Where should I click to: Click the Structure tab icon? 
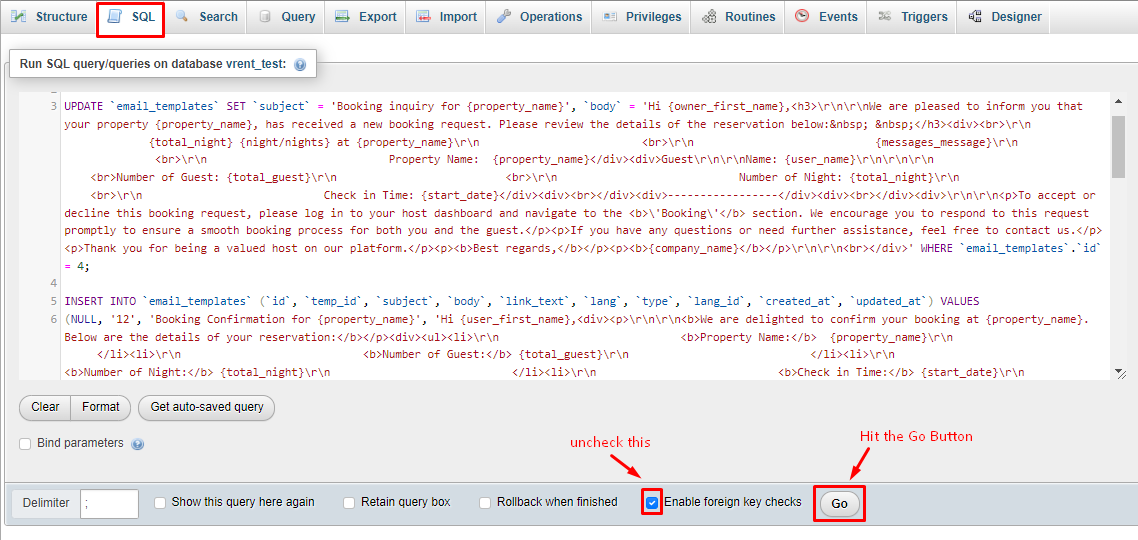[x=19, y=17]
